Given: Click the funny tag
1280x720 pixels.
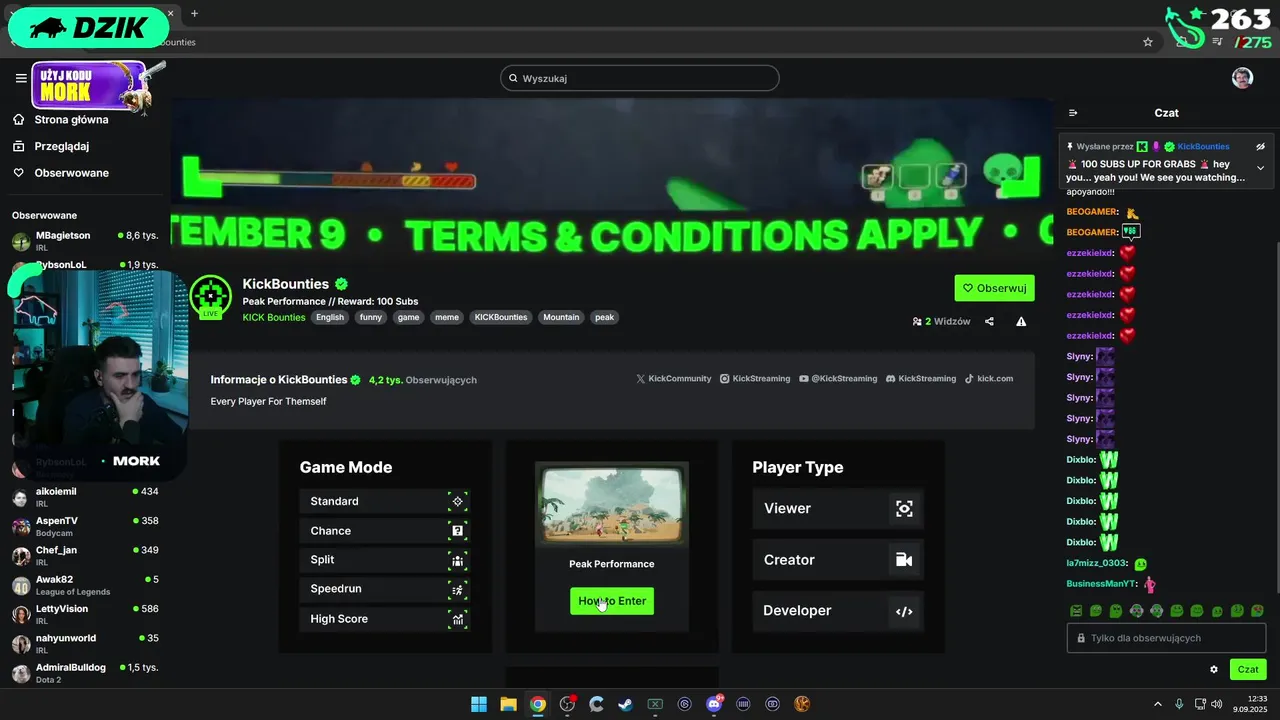Looking at the screenshot, I should coord(371,317).
